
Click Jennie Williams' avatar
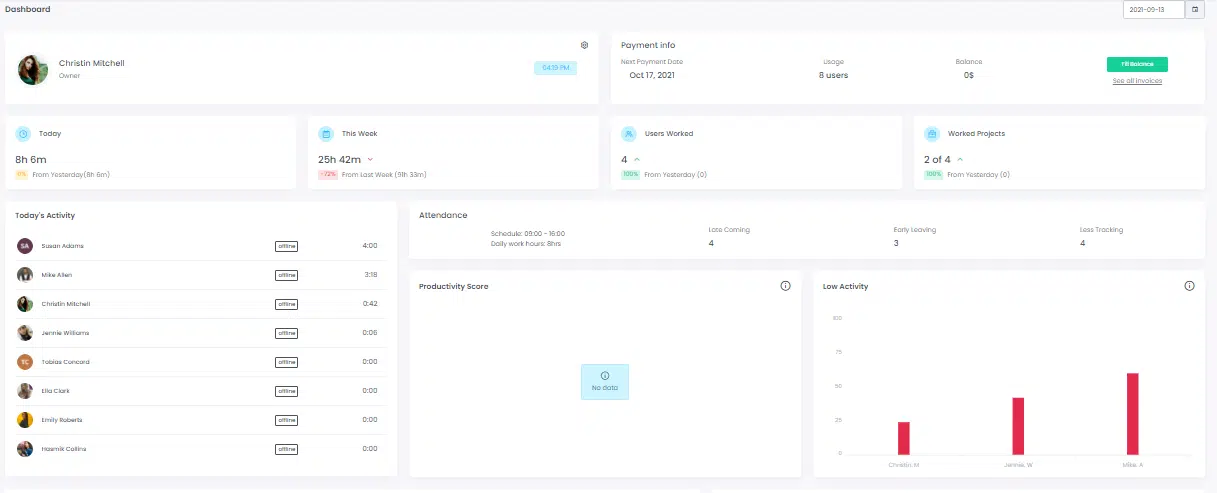pos(25,333)
